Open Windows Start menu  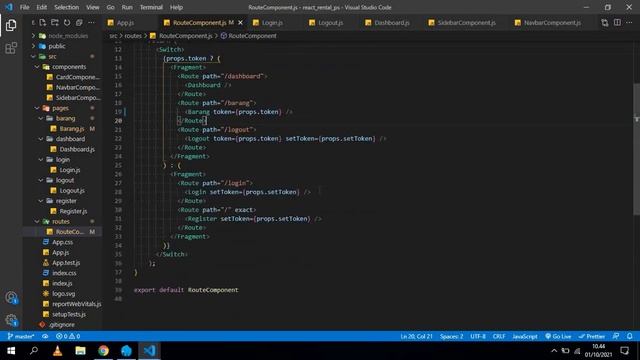11,351
